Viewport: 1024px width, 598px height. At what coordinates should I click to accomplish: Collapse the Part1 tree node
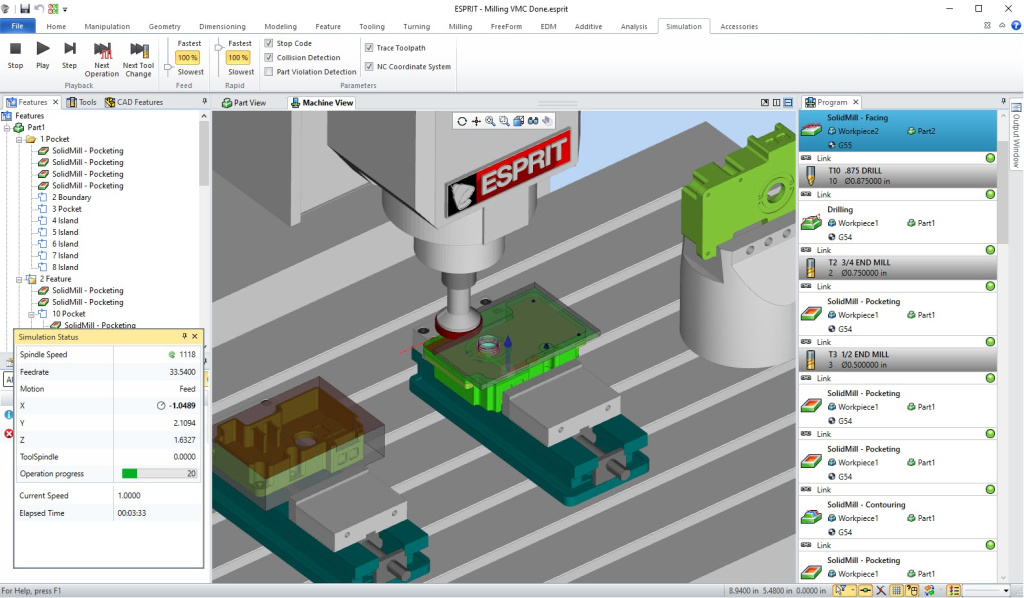click(7, 128)
